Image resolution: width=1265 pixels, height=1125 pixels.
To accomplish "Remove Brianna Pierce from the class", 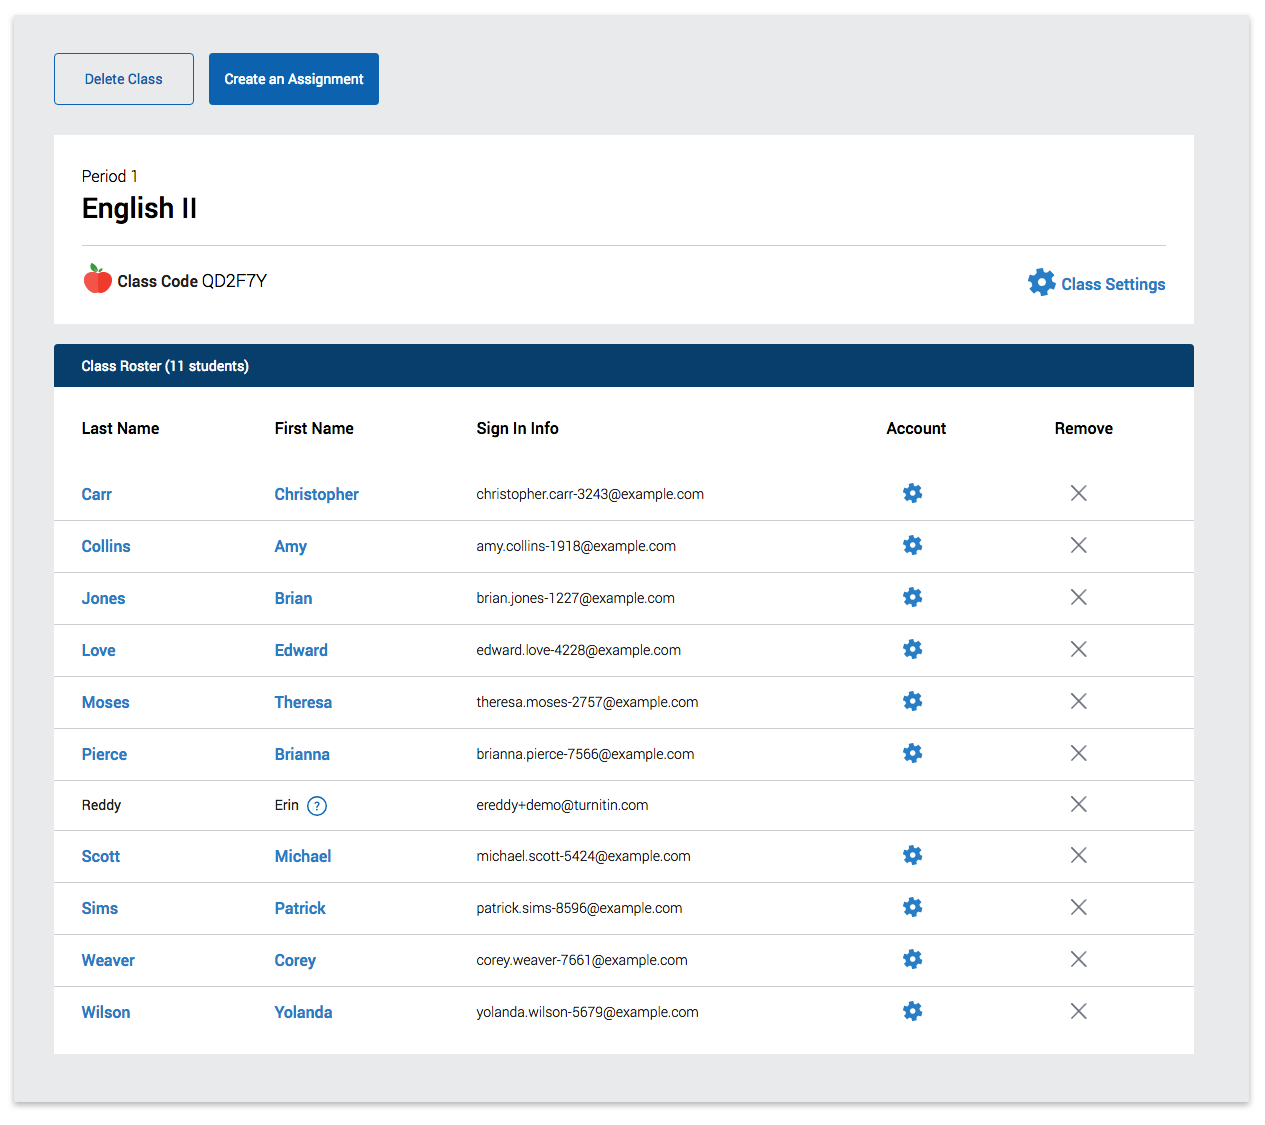I will click(1078, 753).
